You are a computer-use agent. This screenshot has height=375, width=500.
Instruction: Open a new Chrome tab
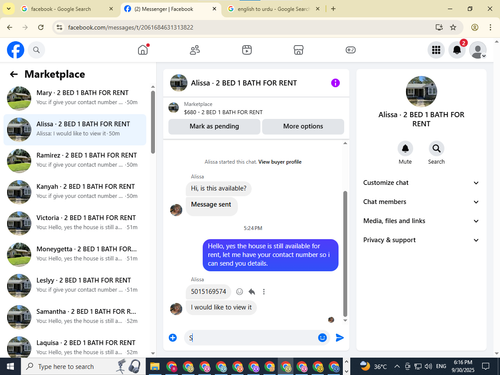[333, 9]
